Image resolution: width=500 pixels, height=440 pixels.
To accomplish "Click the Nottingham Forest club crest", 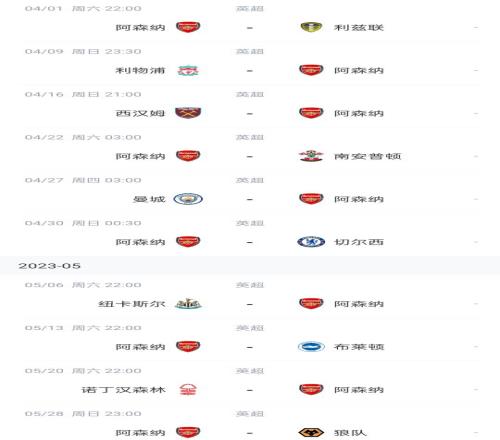I will (x=188, y=389).
